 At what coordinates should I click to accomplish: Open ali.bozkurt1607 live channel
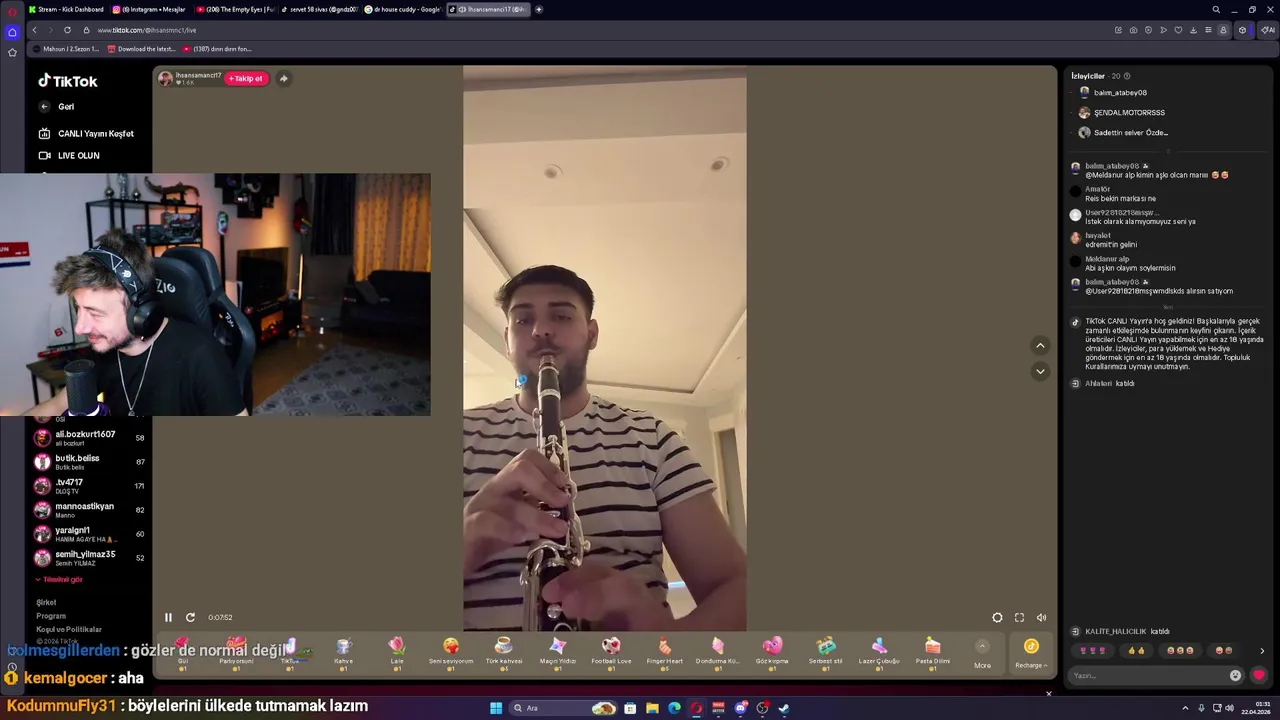pyautogui.click(x=90, y=438)
